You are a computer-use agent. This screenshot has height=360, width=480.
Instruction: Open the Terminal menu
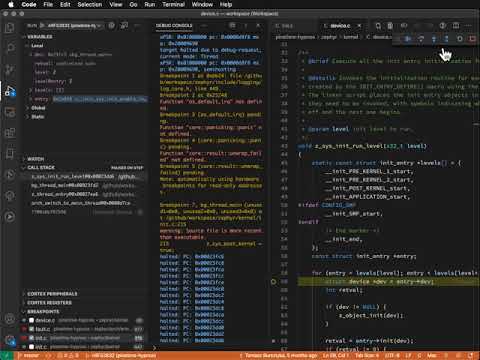point(173,4)
